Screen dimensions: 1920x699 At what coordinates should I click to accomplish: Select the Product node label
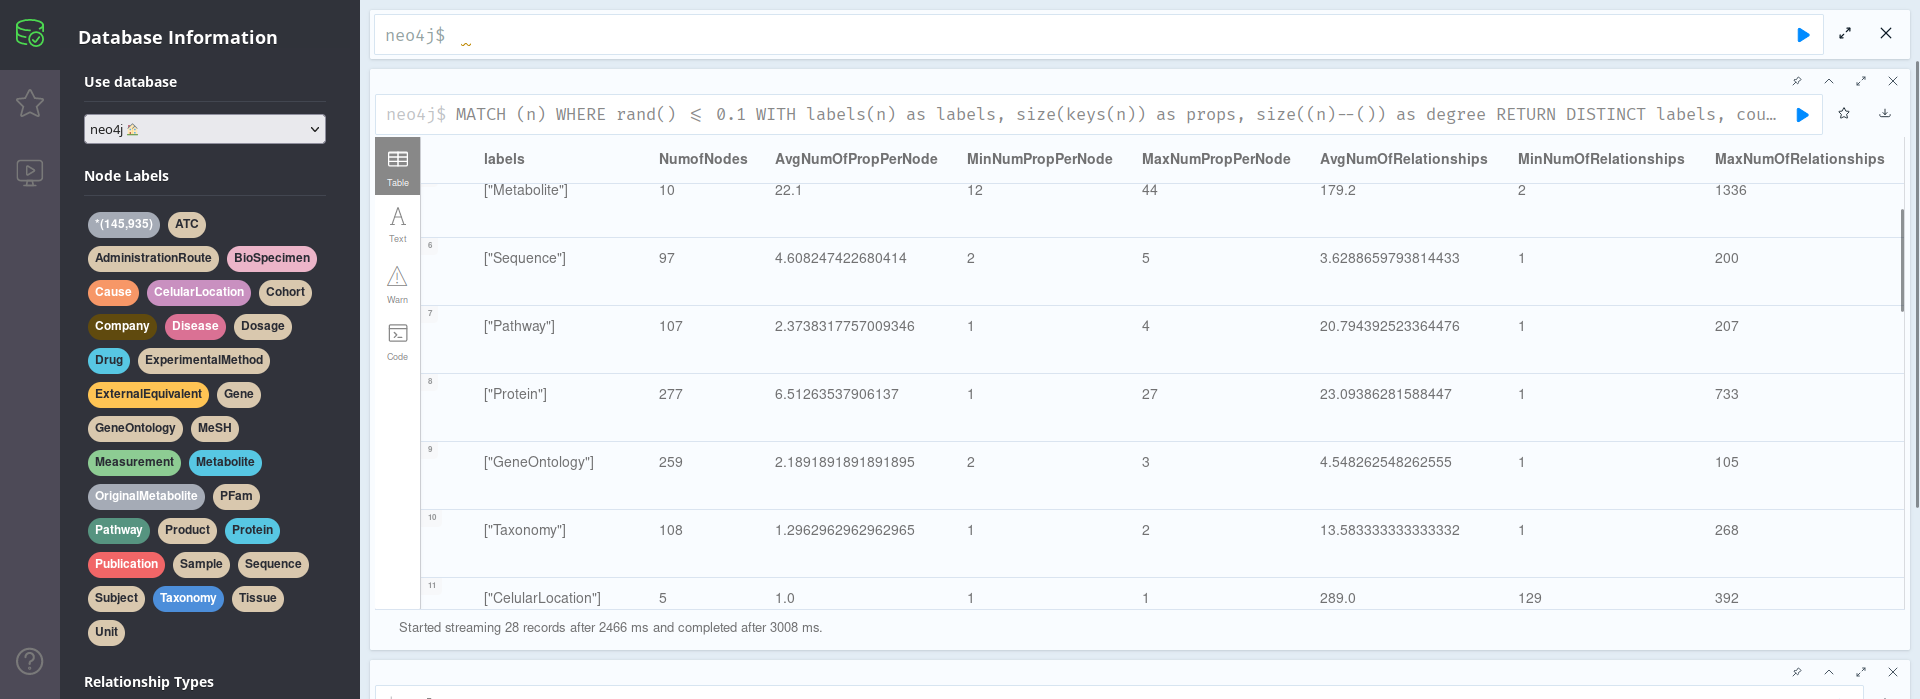click(187, 531)
